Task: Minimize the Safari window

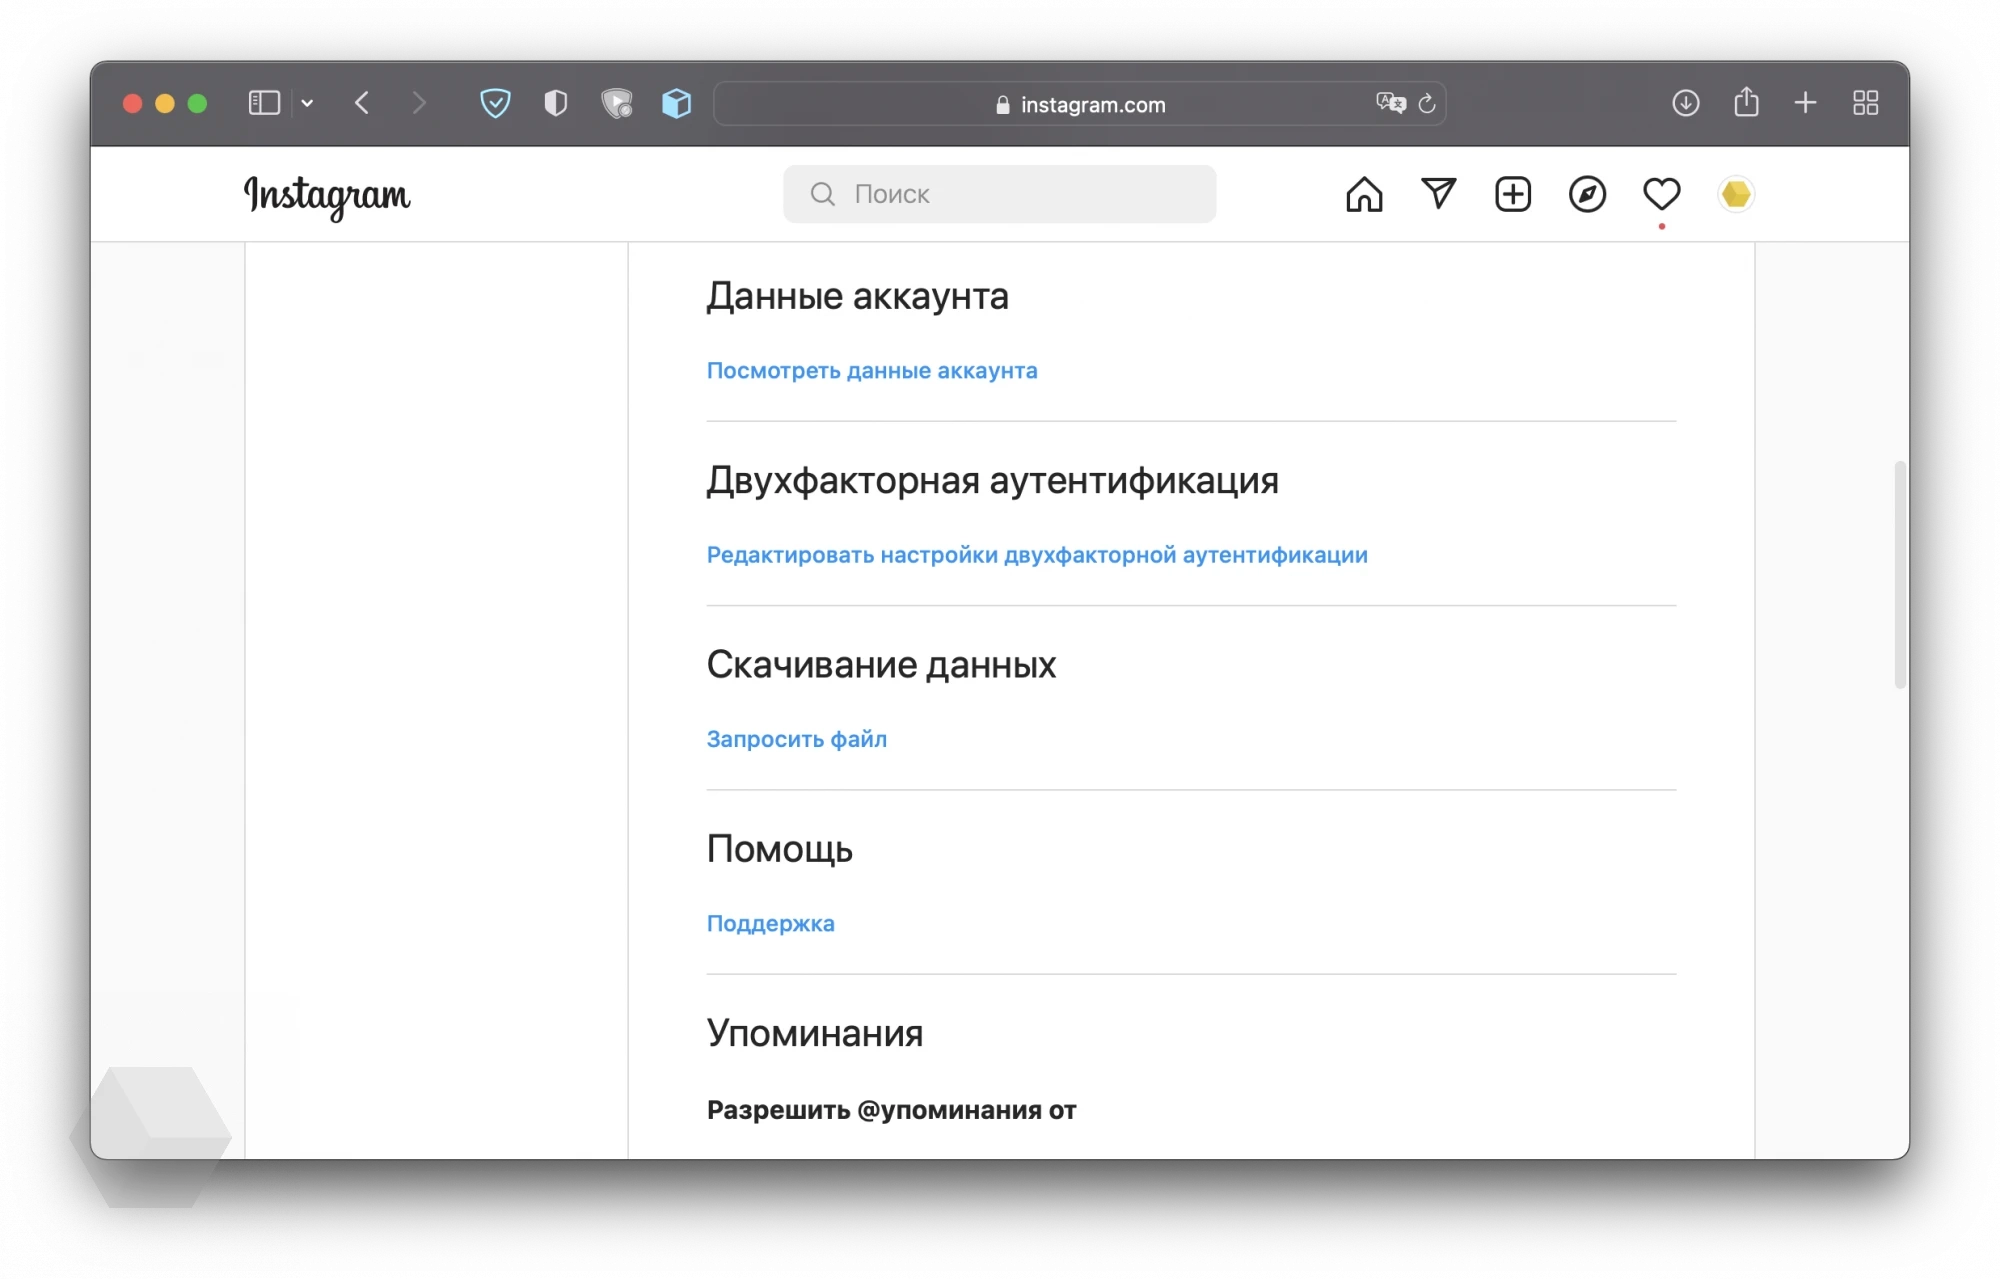Action: [x=165, y=103]
